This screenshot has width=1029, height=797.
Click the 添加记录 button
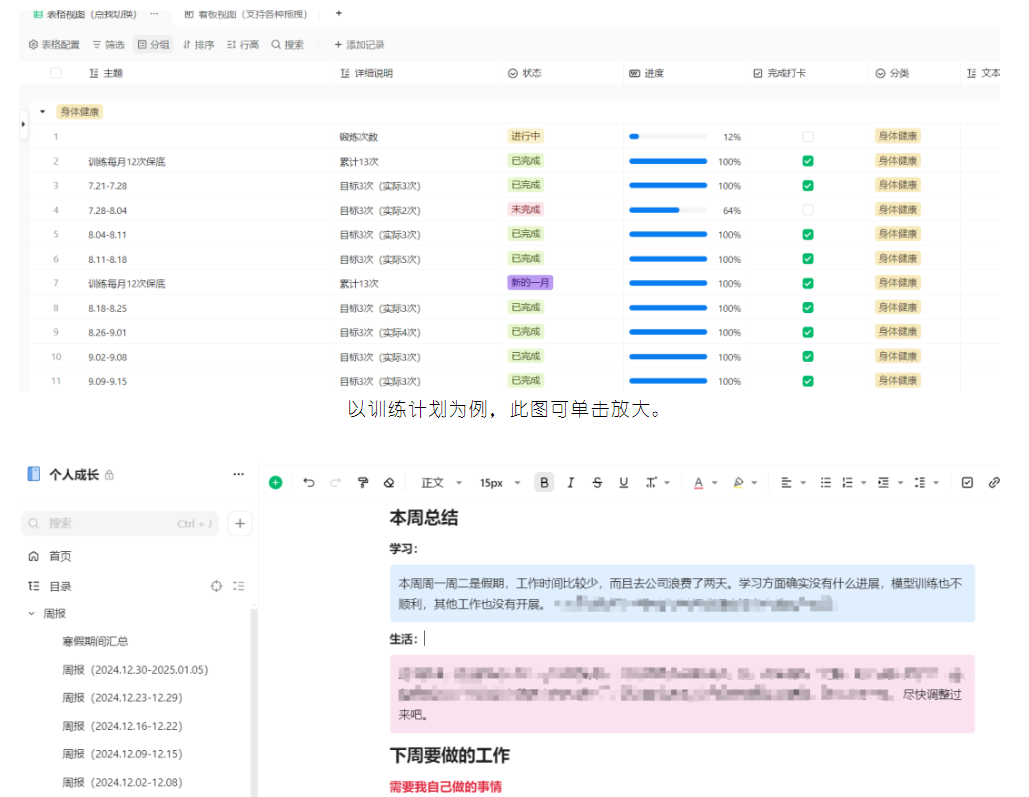coord(358,45)
